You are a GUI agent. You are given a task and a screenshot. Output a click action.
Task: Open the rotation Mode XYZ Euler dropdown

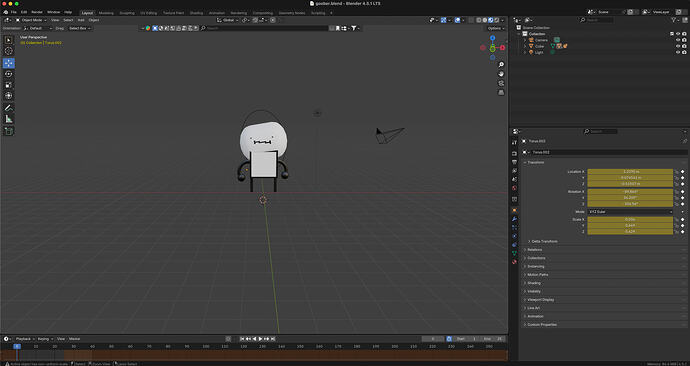tap(630, 212)
